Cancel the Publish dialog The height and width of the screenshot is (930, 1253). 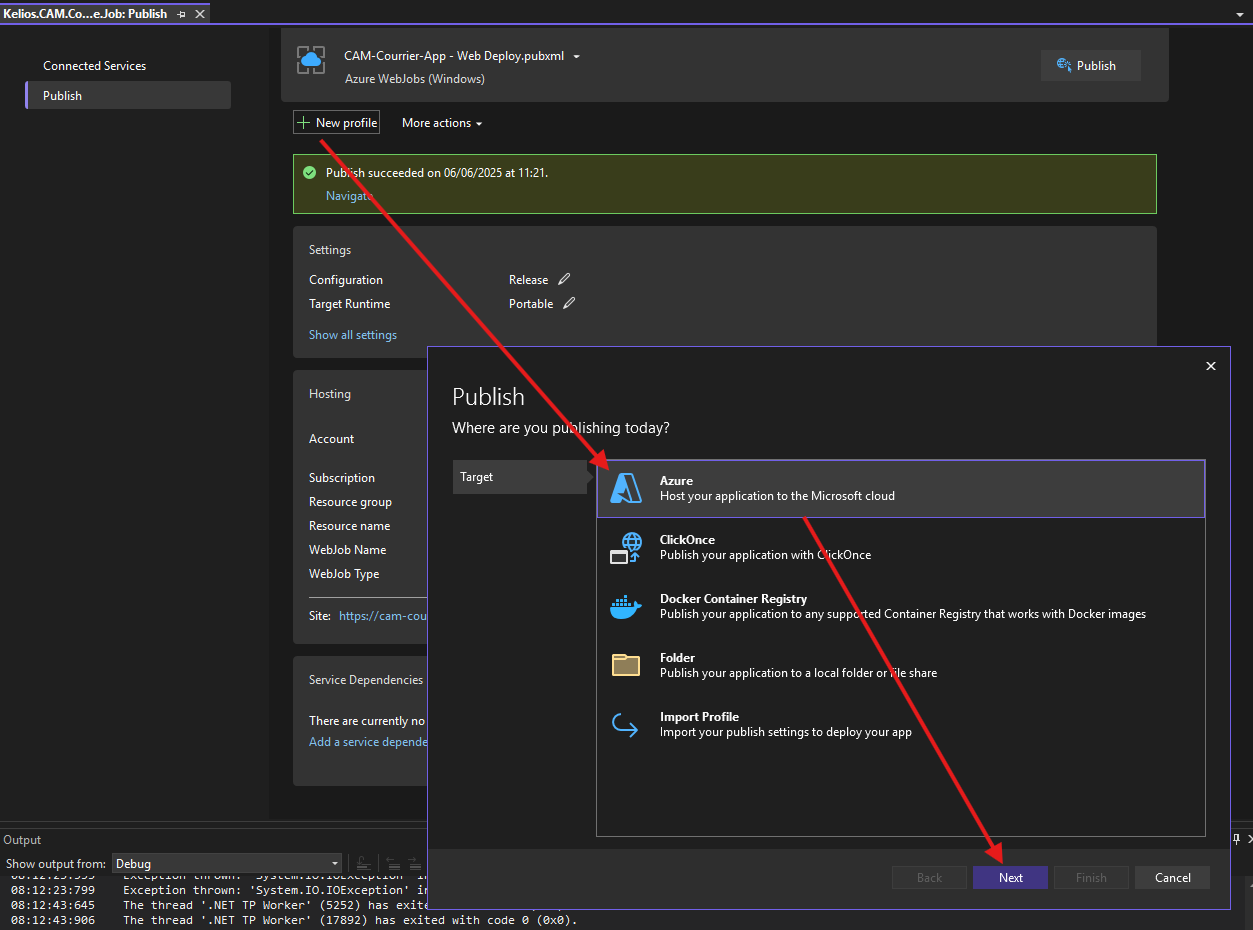1172,878
